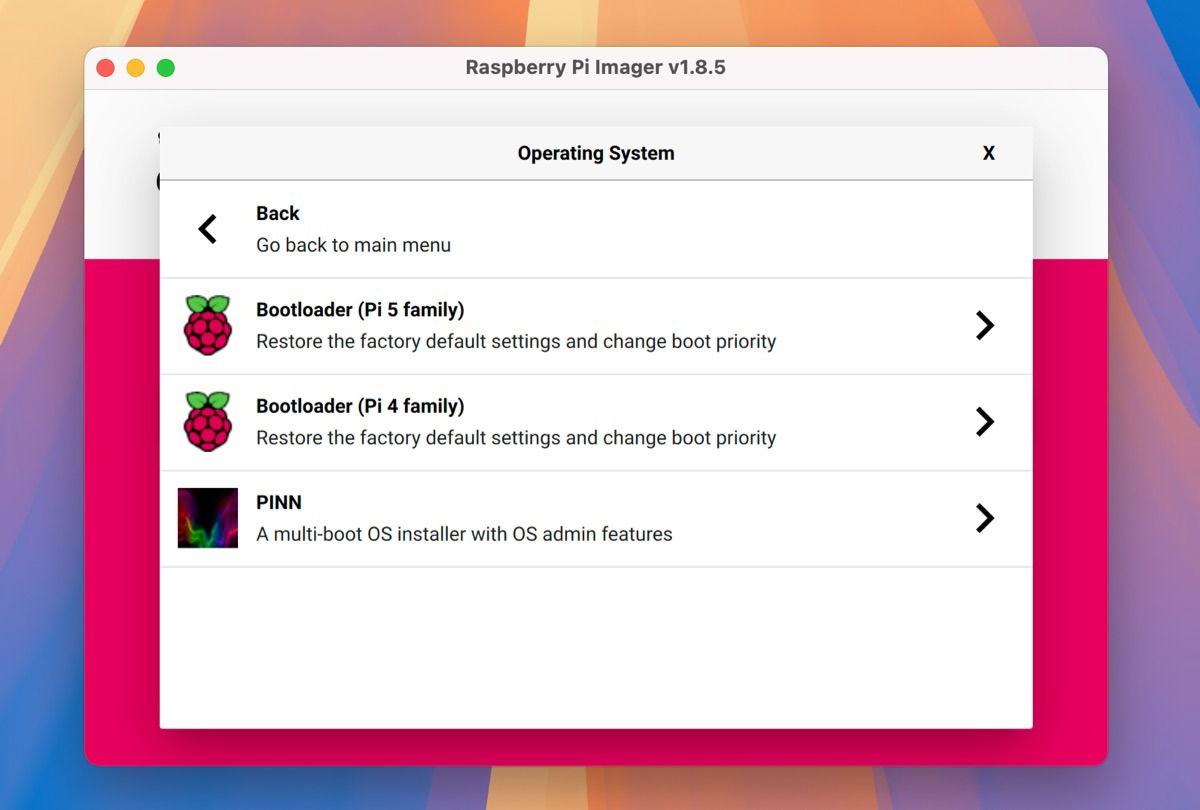
Task: Click Pi 4 "Restore the factory default settings" description
Action: (x=516, y=437)
